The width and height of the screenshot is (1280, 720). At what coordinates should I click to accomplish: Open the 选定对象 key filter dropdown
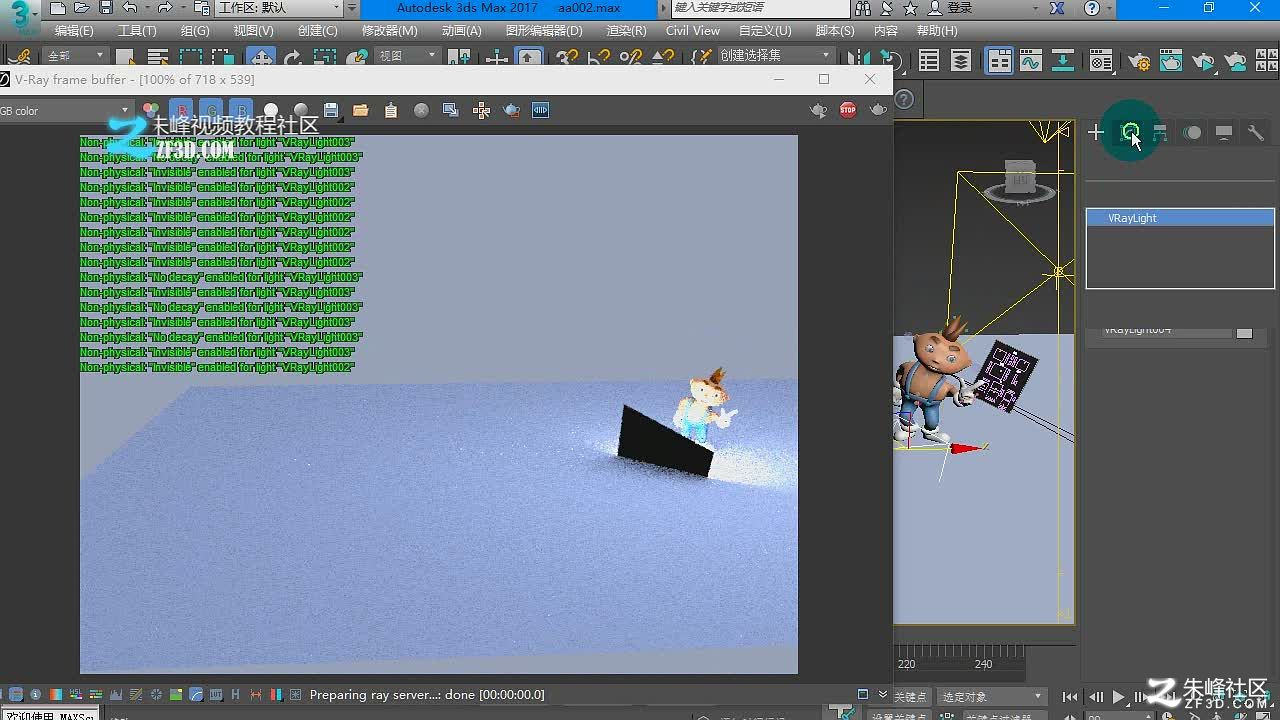tap(992, 697)
